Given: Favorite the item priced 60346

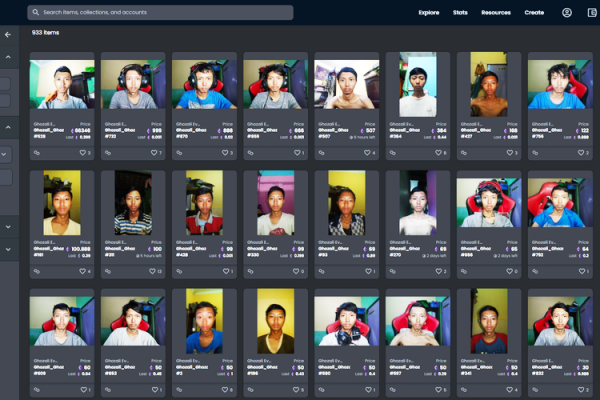Looking at the screenshot, I should click(82, 153).
